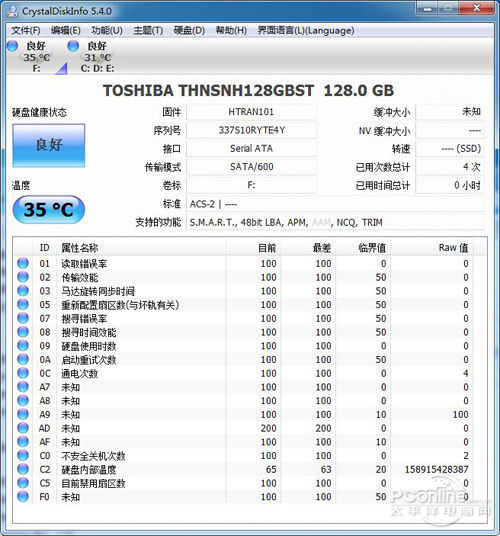
Task: Click the status orb for C: D: E: drive
Action: tap(73, 46)
